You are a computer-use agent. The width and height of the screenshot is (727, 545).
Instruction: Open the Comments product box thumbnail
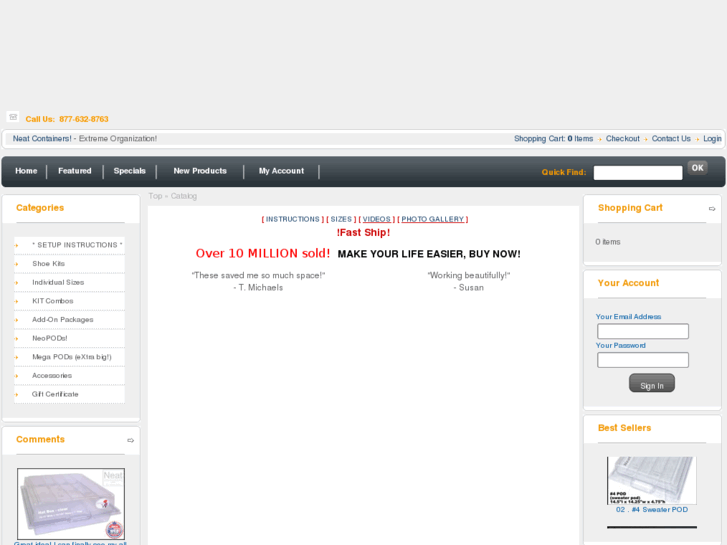point(71,504)
